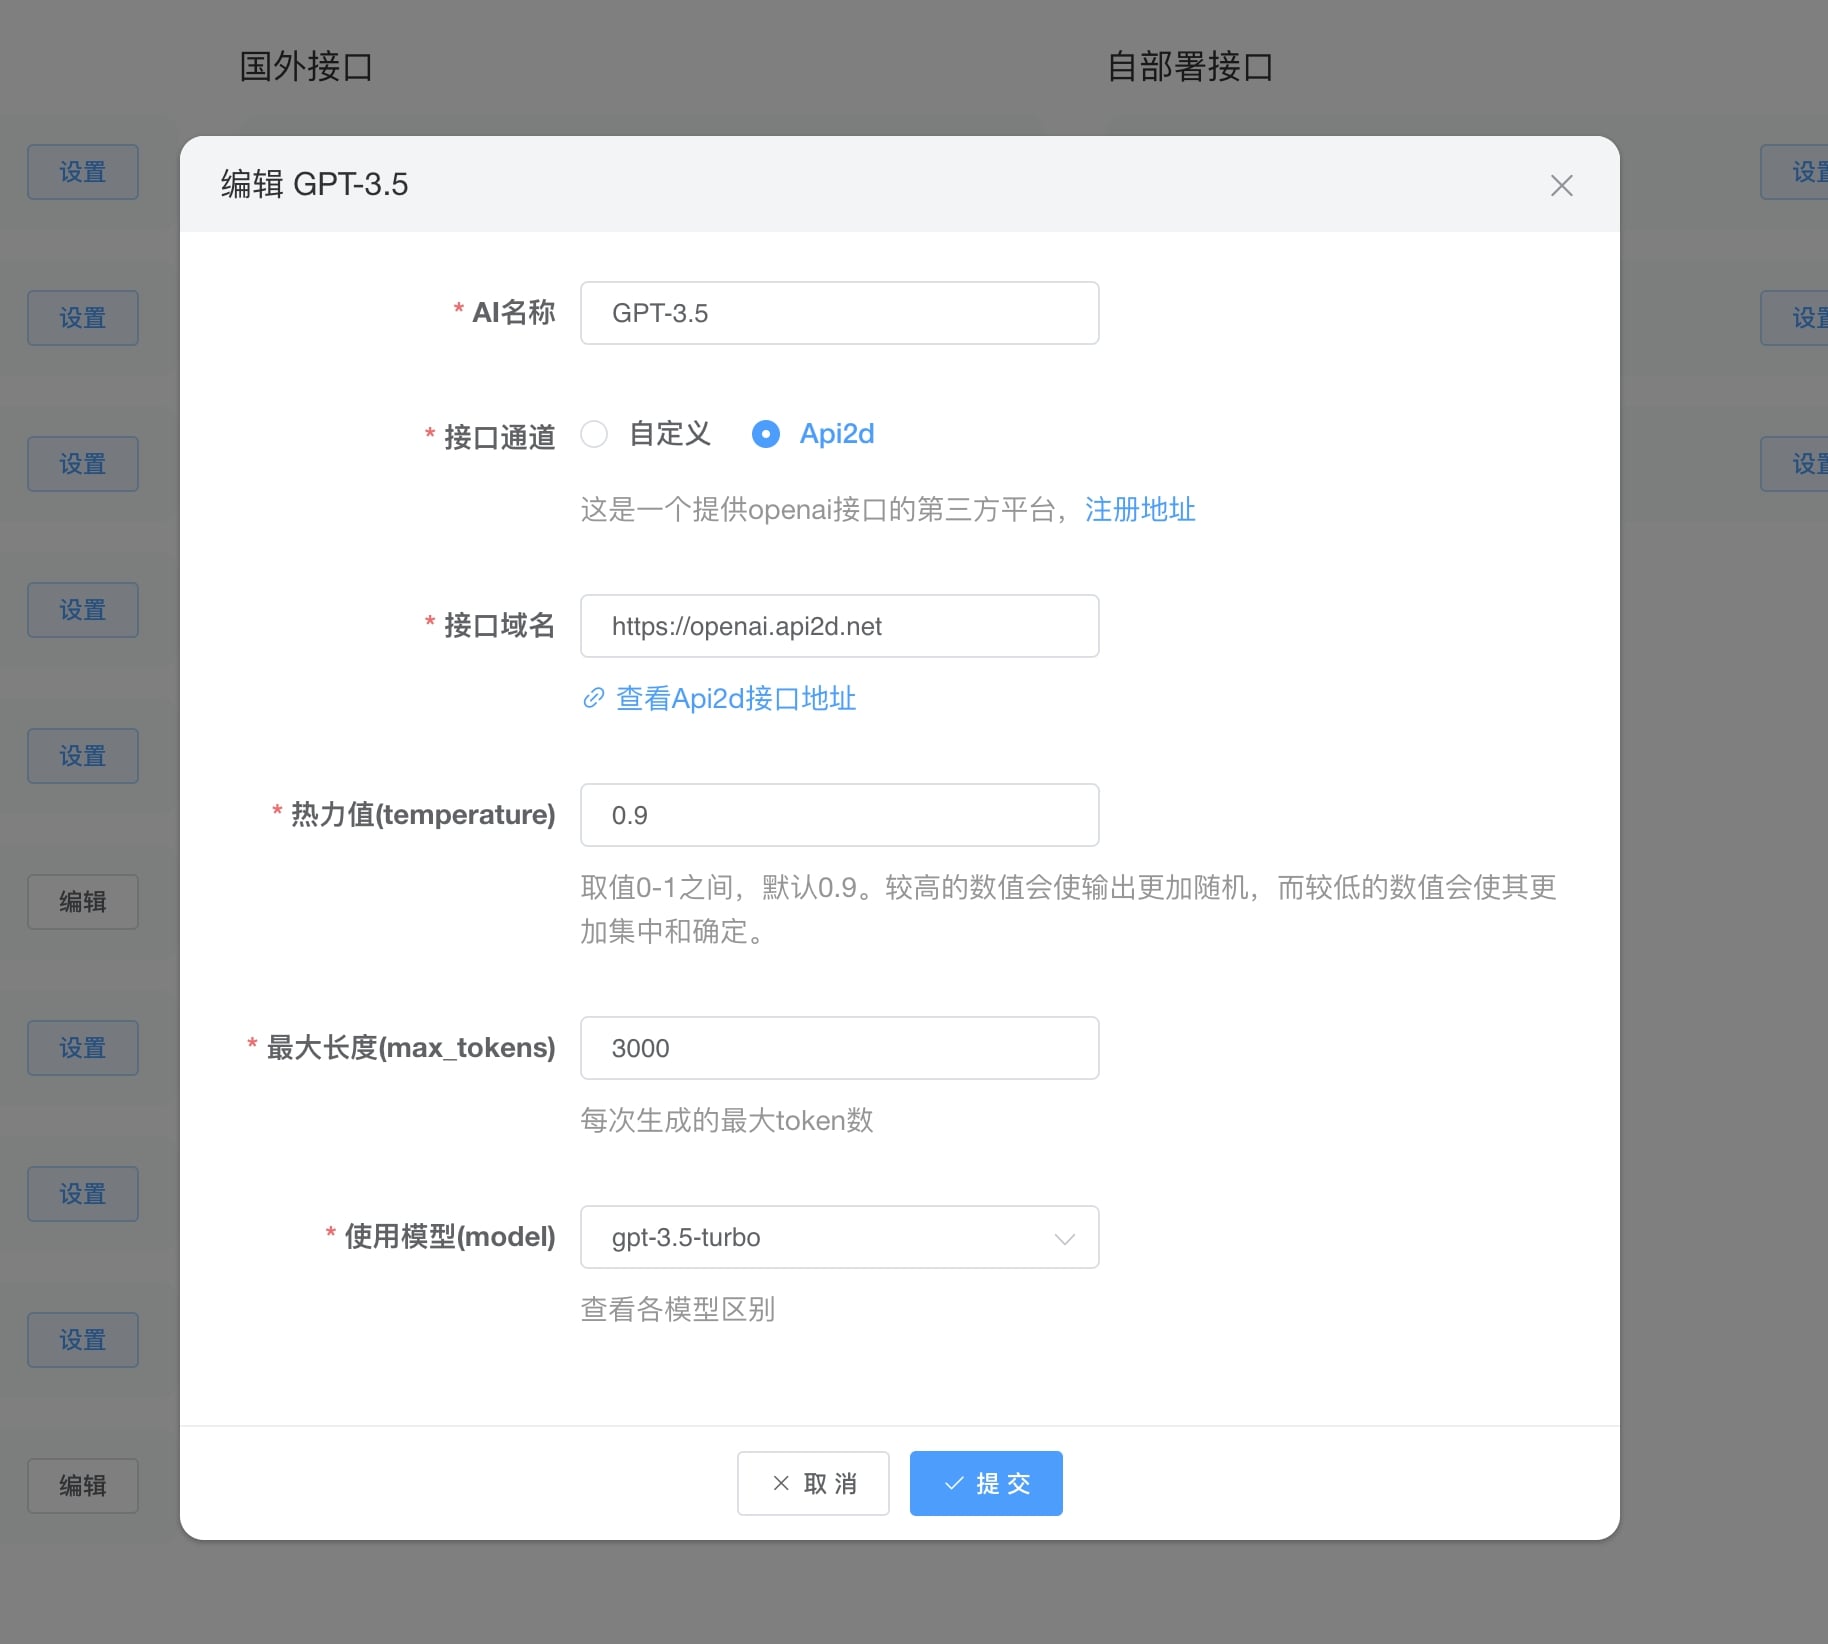
Task: Click the link icon beside Api2d address
Action: click(x=593, y=698)
